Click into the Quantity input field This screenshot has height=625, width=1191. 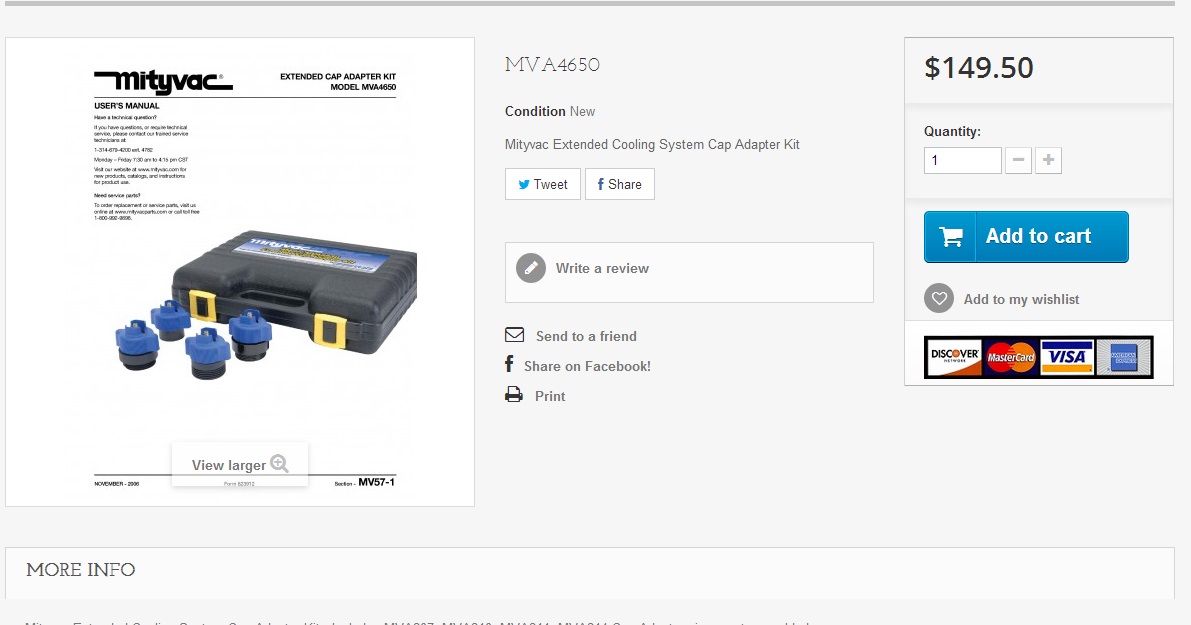(x=962, y=160)
